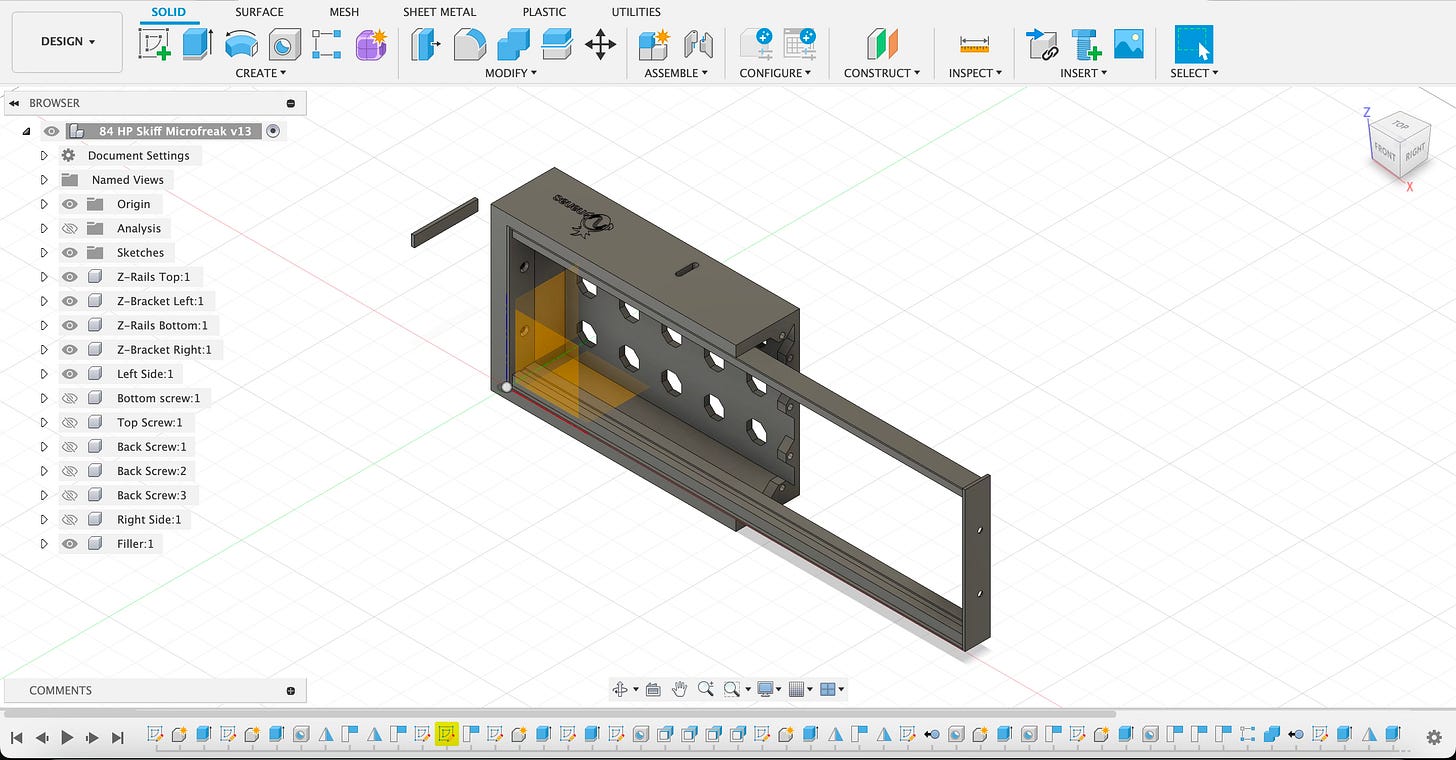The width and height of the screenshot is (1456, 760).
Task: Open the ASSEMBLE menu
Action: coord(676,73)
